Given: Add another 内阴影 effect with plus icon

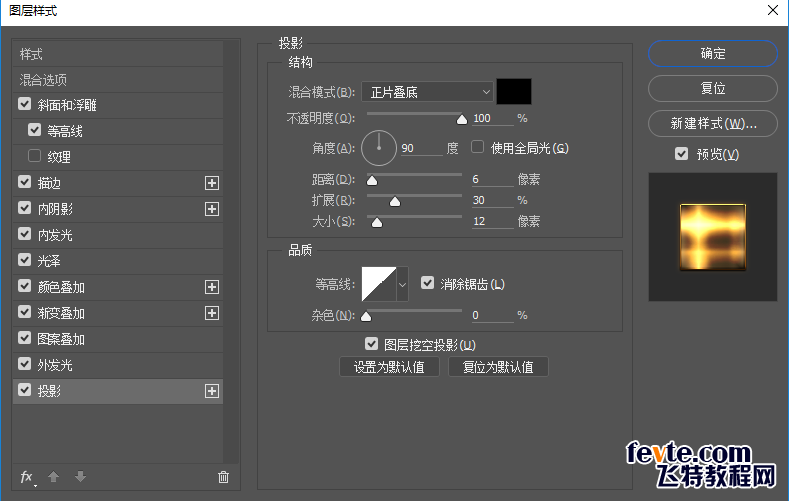Looking at the screenshot, I should coord(212,209).
